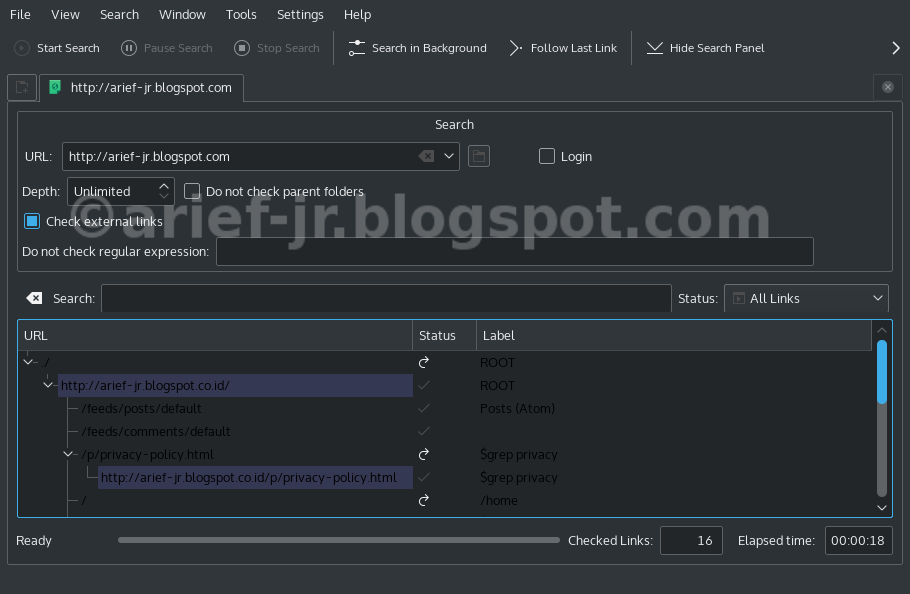Open the Help menu
The height and width of the screenshot is (594, 910).
(358, 15)
